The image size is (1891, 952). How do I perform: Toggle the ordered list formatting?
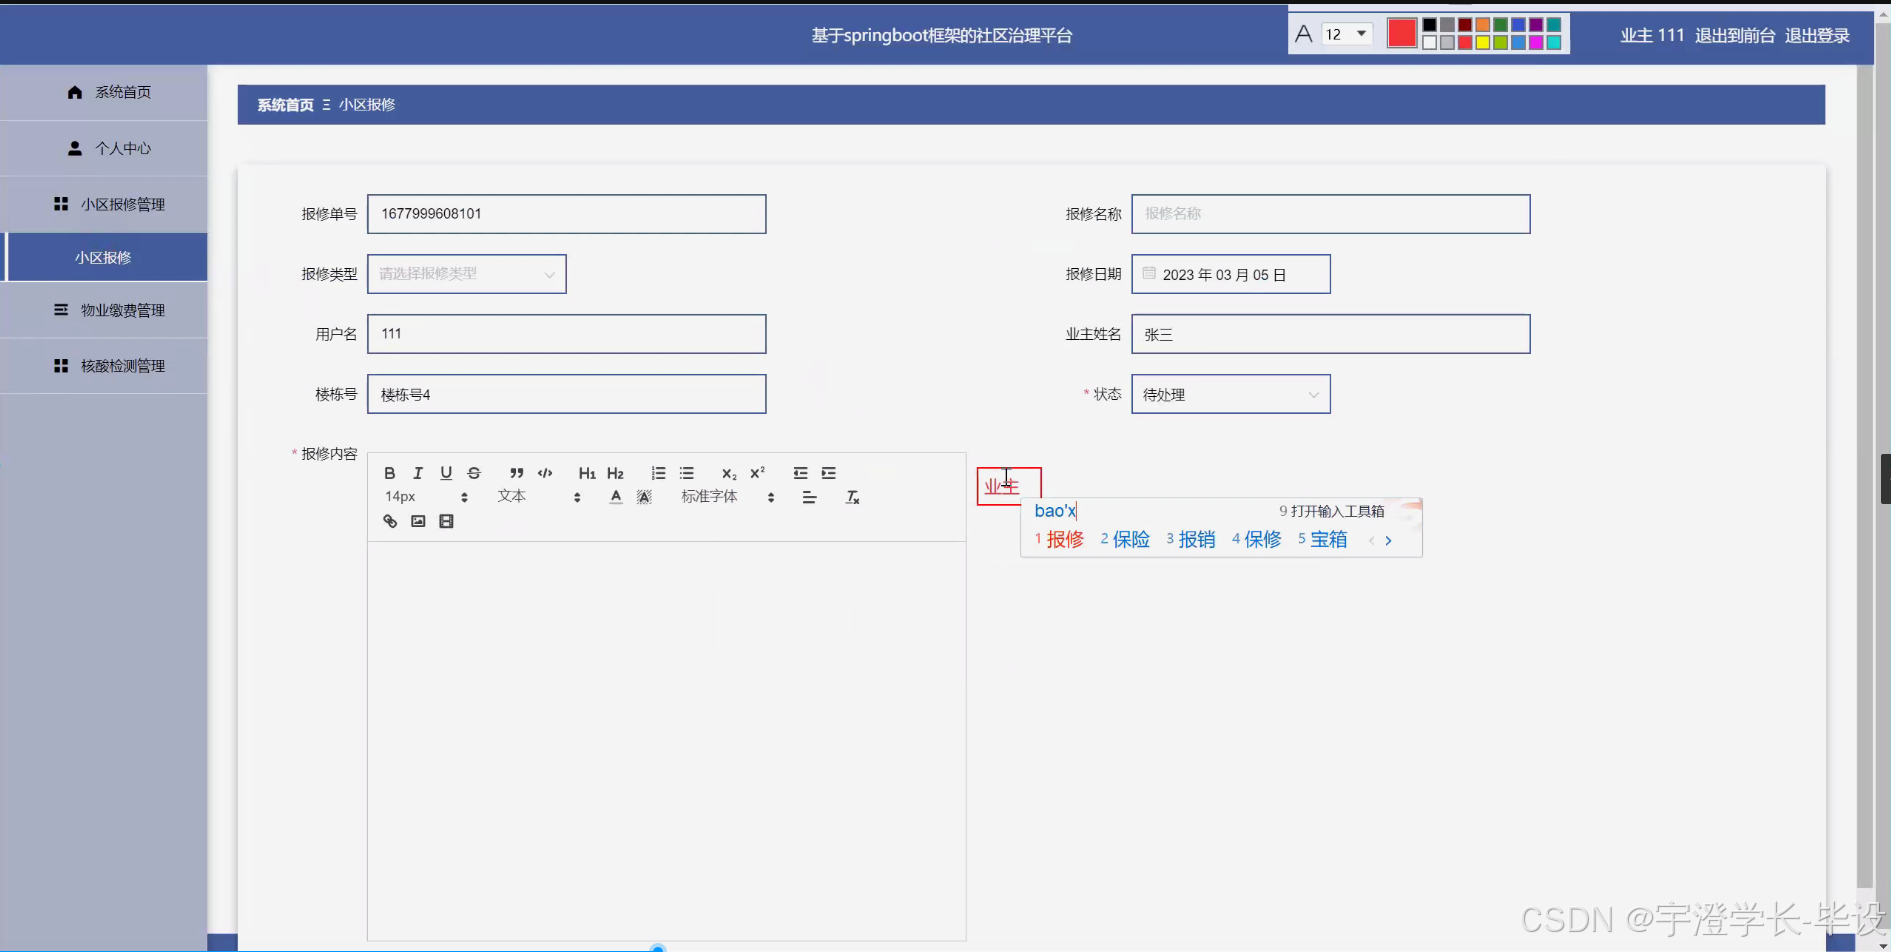[x=658, y=473]
